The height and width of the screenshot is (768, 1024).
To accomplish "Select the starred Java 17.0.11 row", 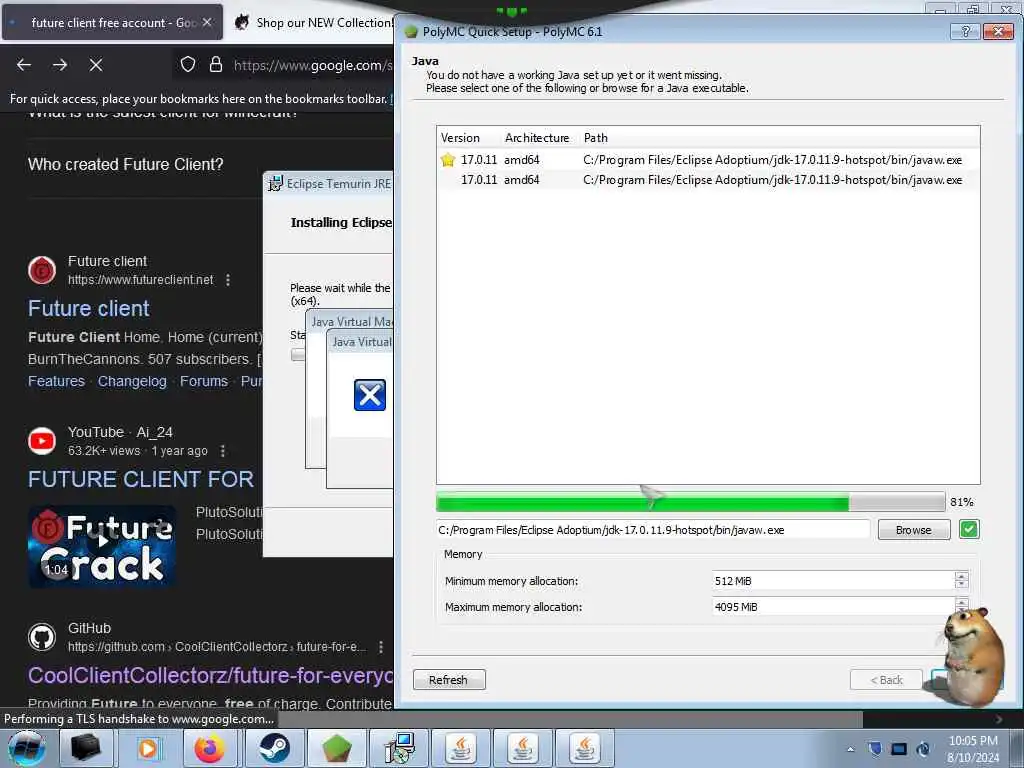I will point(708,159).
